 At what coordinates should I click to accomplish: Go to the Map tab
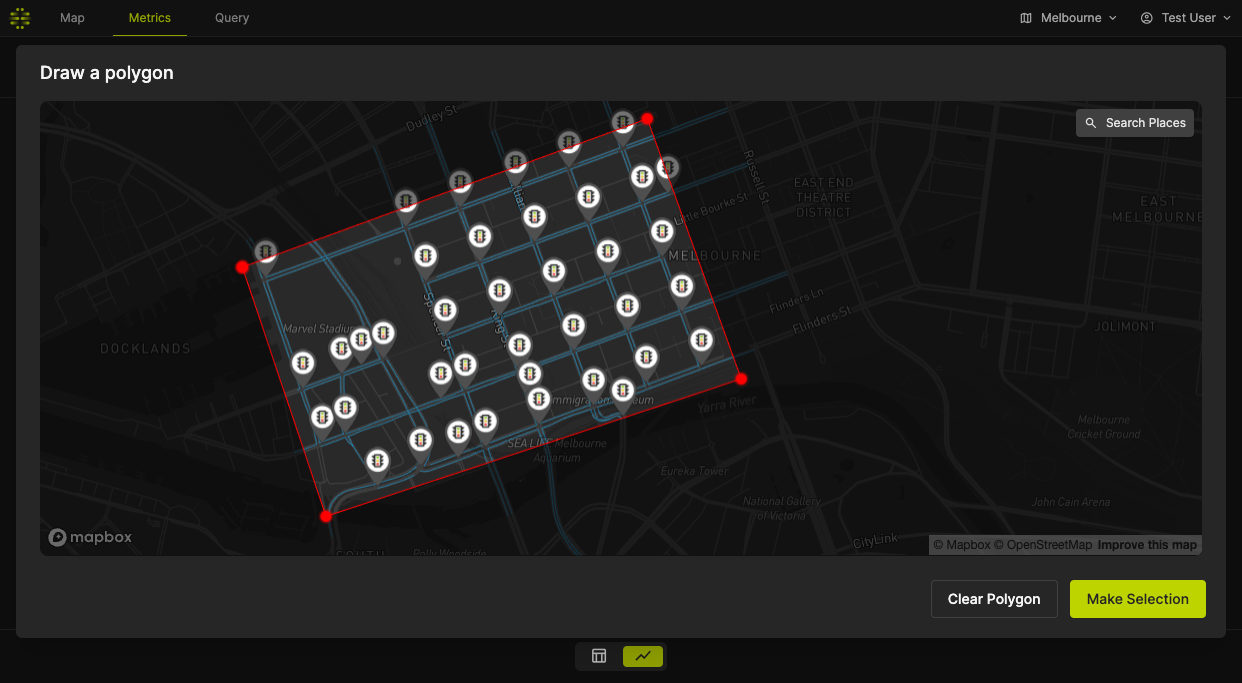tap(72, 18)
